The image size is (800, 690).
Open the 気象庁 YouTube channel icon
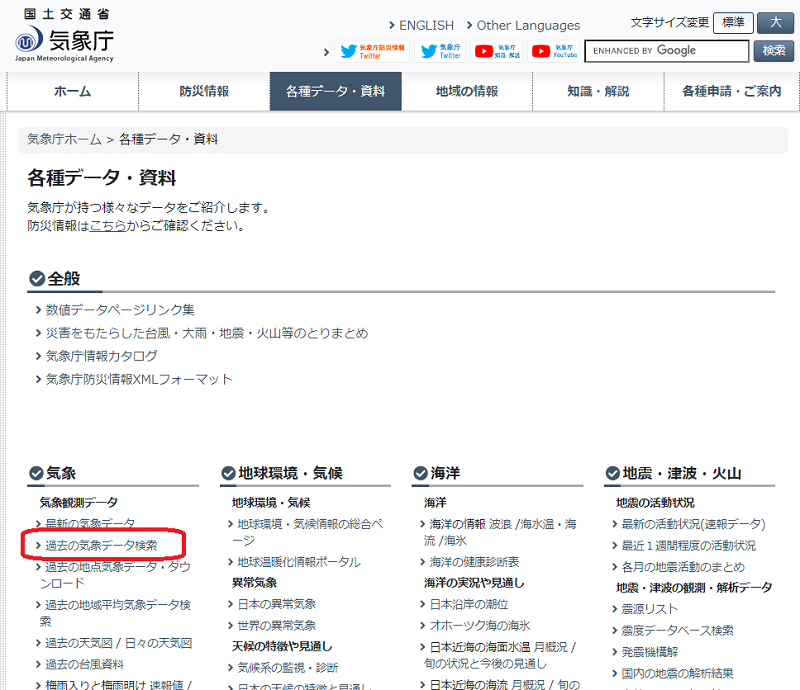click(x=555, y=51)
